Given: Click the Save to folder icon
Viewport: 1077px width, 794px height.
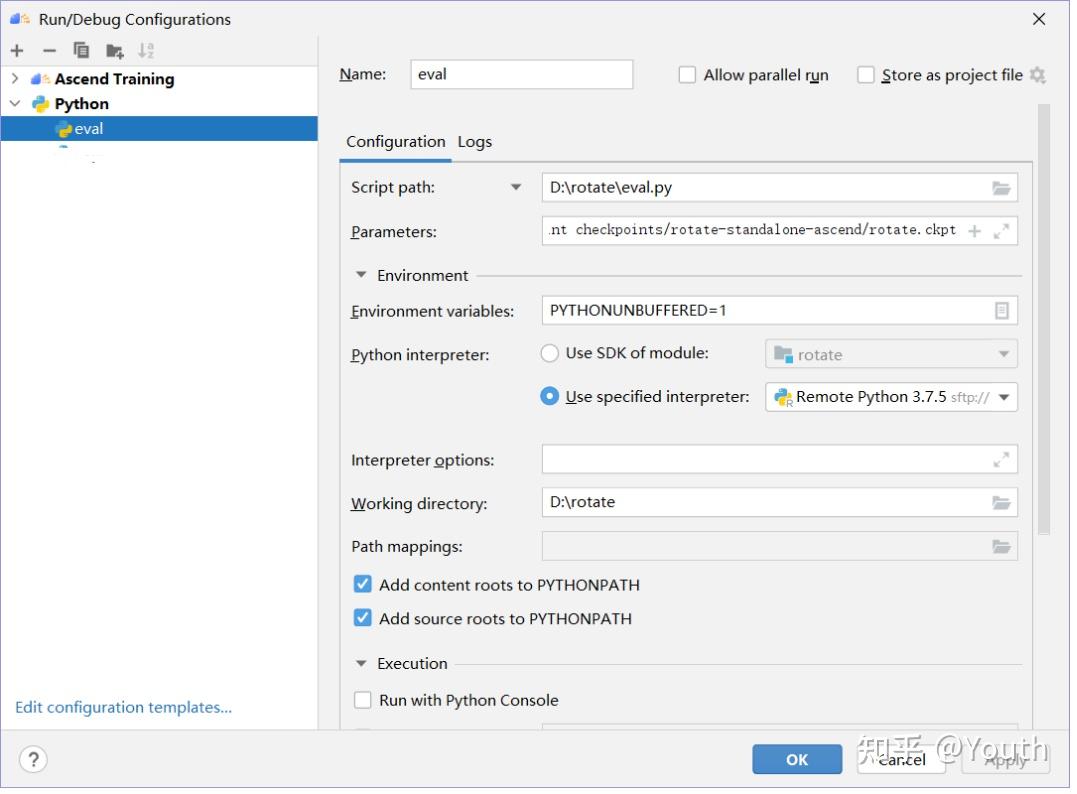Looking at the screenshot, I should [114, 51].
